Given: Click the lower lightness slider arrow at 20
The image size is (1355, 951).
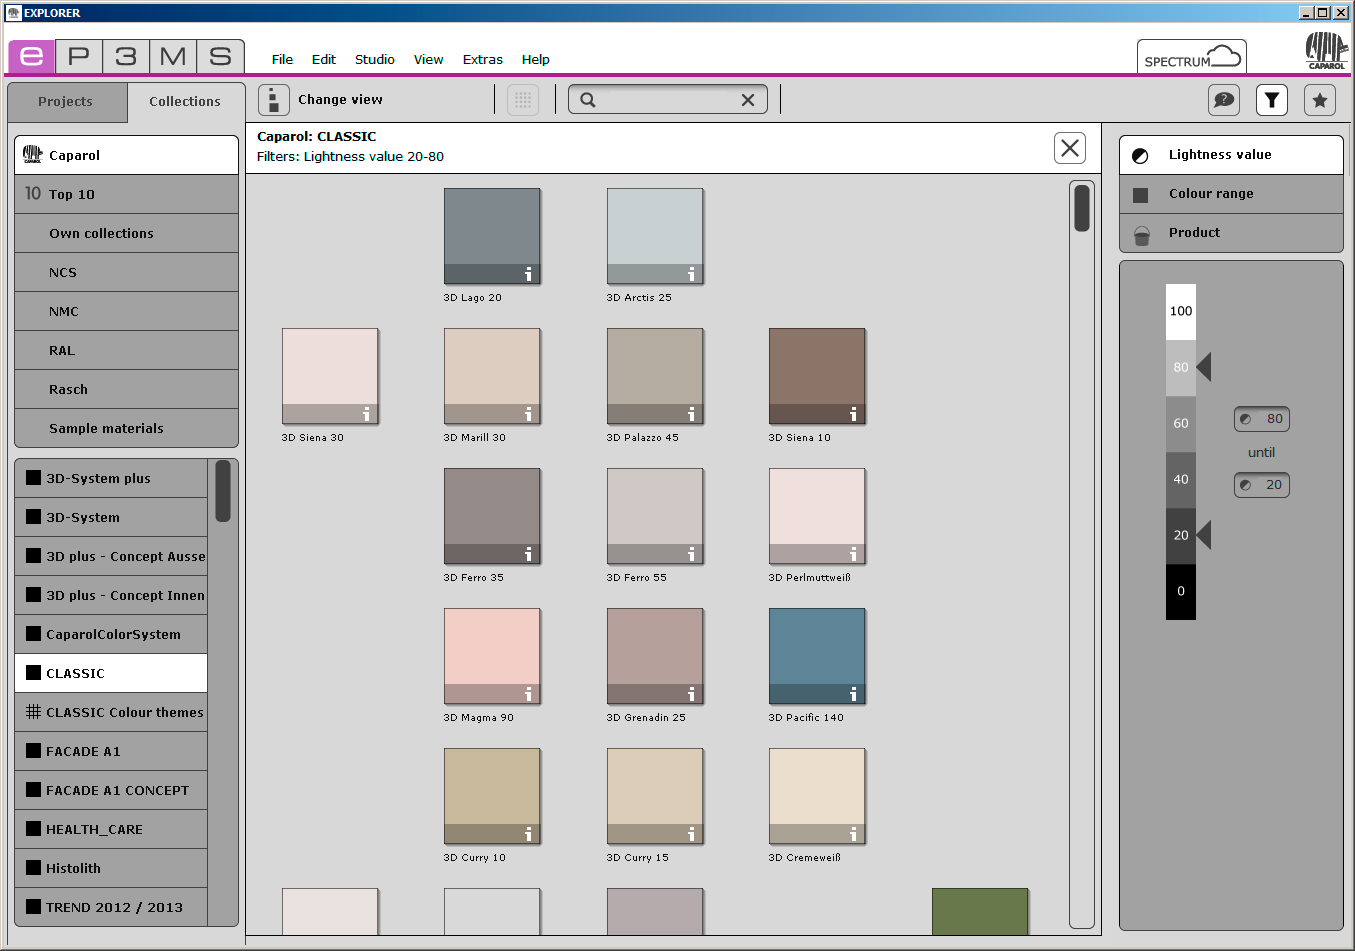Looking at the screenshot, I should pyautogui.click(x=1204, y=535).
